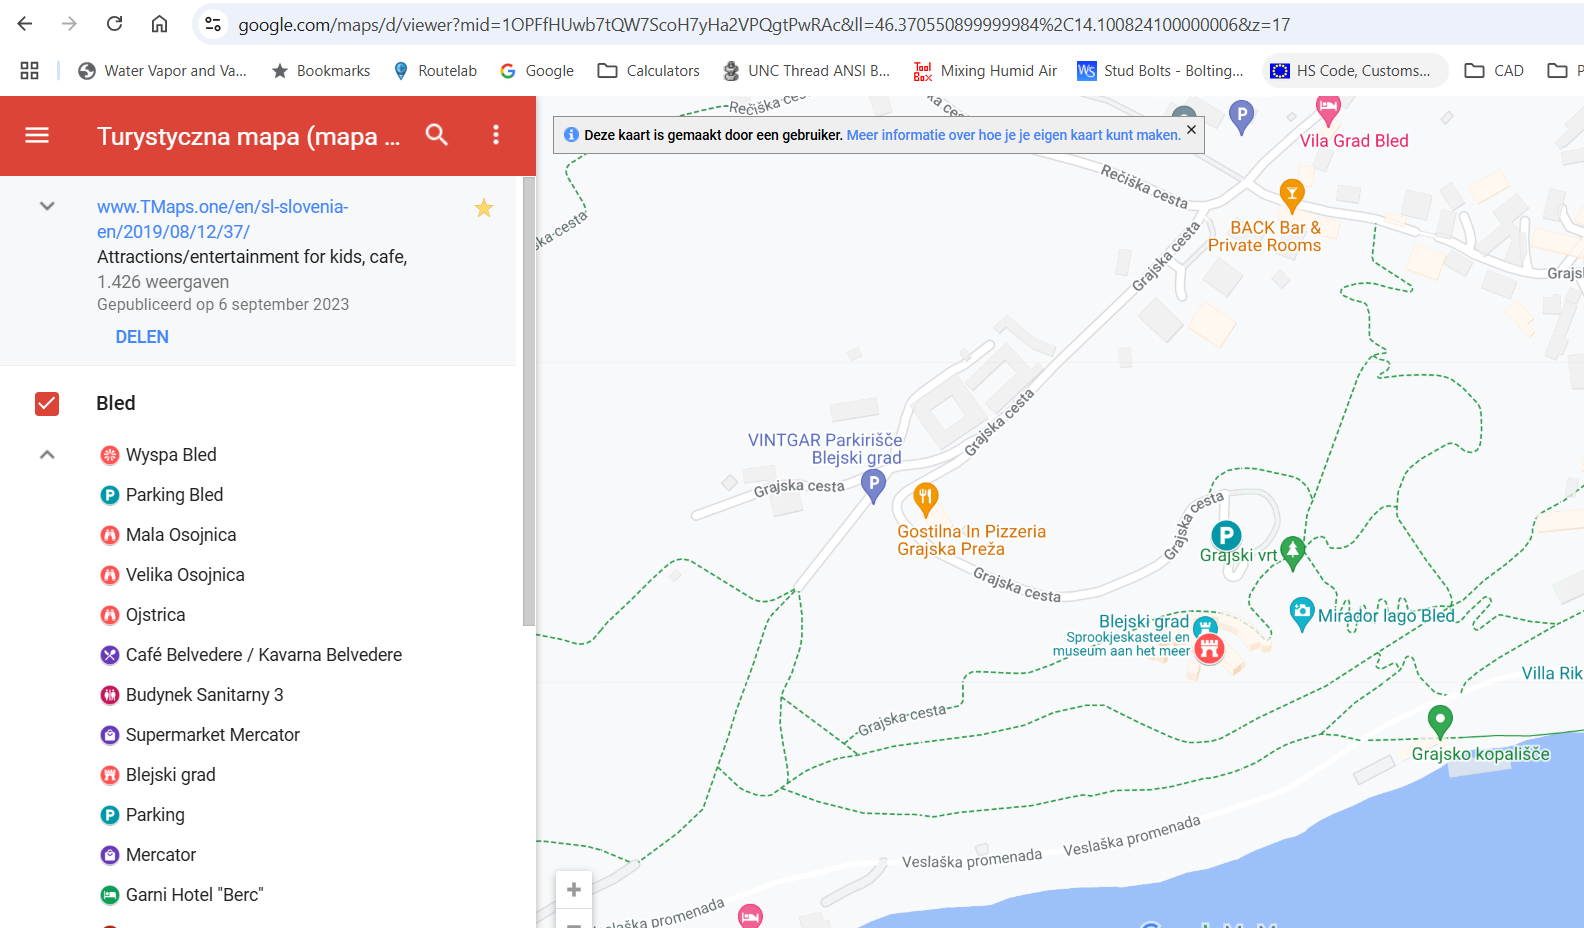
Task: Click the red Blejski grad castle marker
Action: coord(1209,649)
